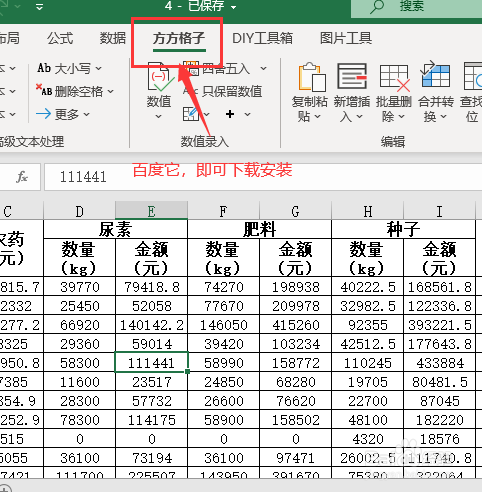Select cell containing 23517
Viewport: 482px width, 492px height.
151,382
